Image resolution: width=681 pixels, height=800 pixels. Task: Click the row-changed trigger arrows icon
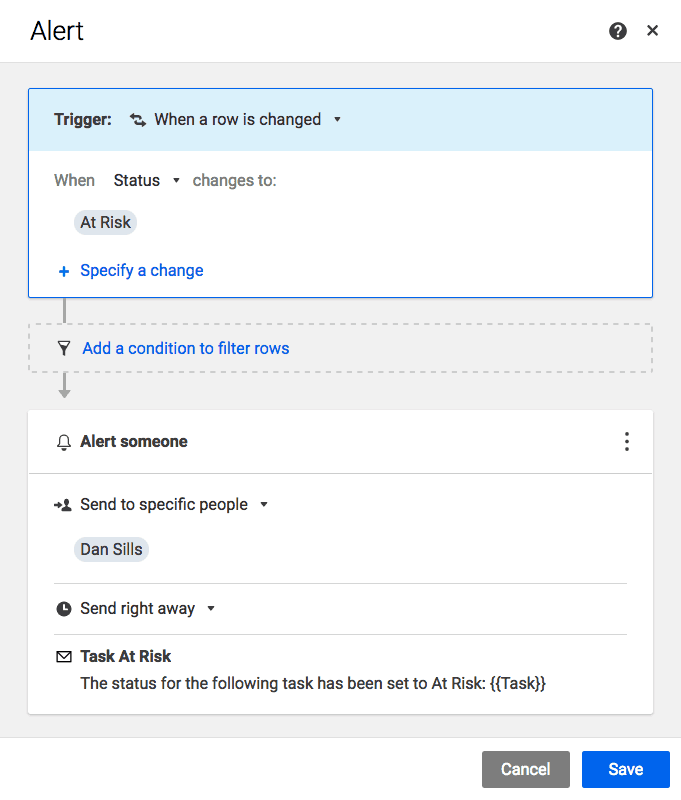[138, 120]
